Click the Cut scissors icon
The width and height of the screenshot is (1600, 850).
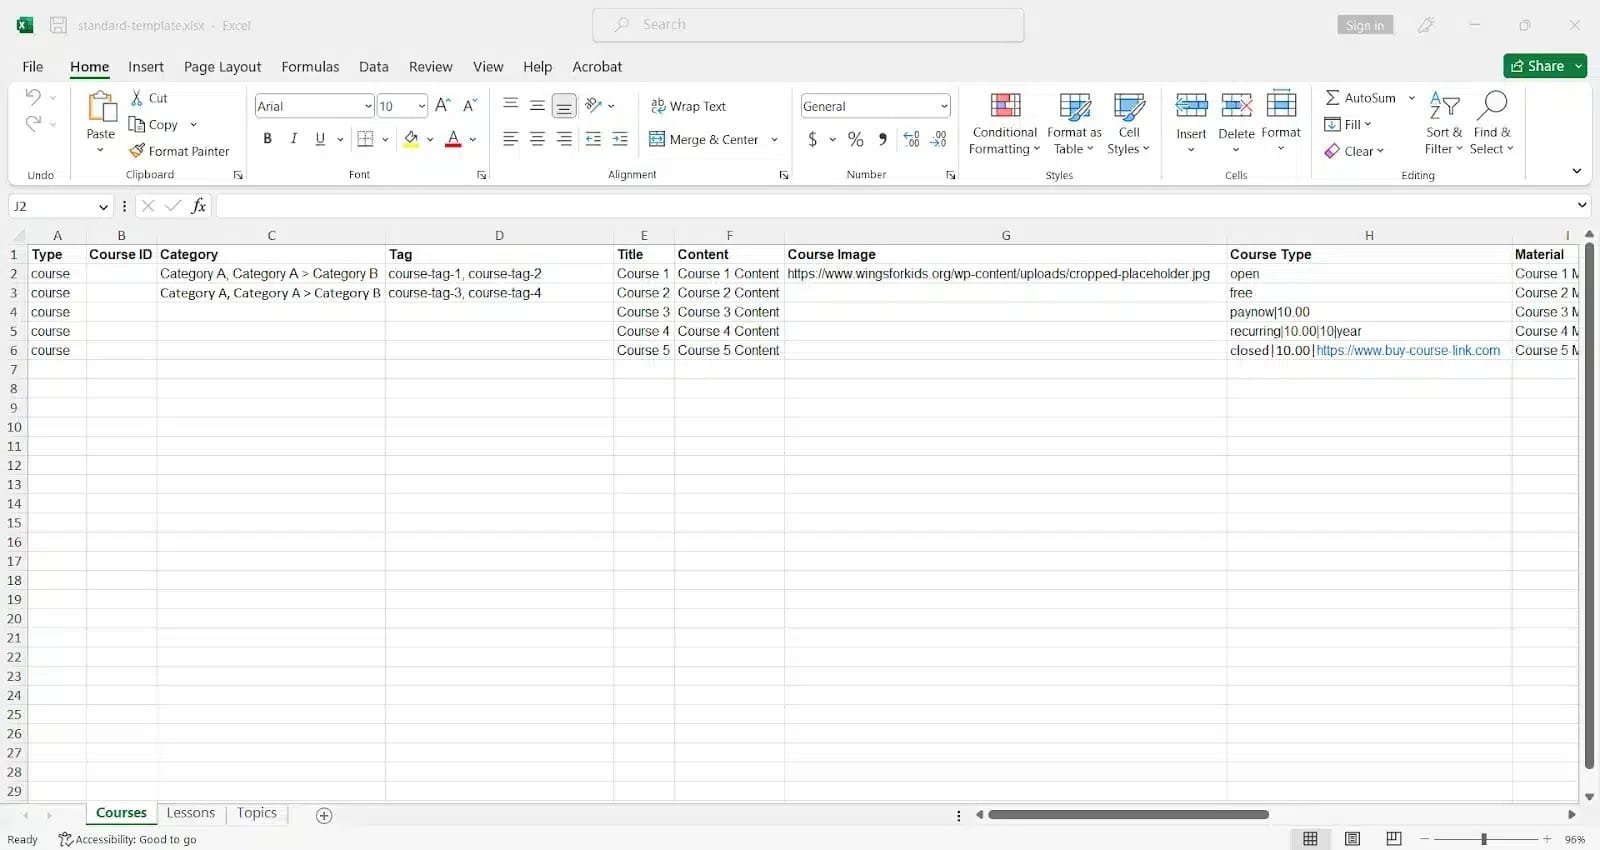[x=137, y=98]
